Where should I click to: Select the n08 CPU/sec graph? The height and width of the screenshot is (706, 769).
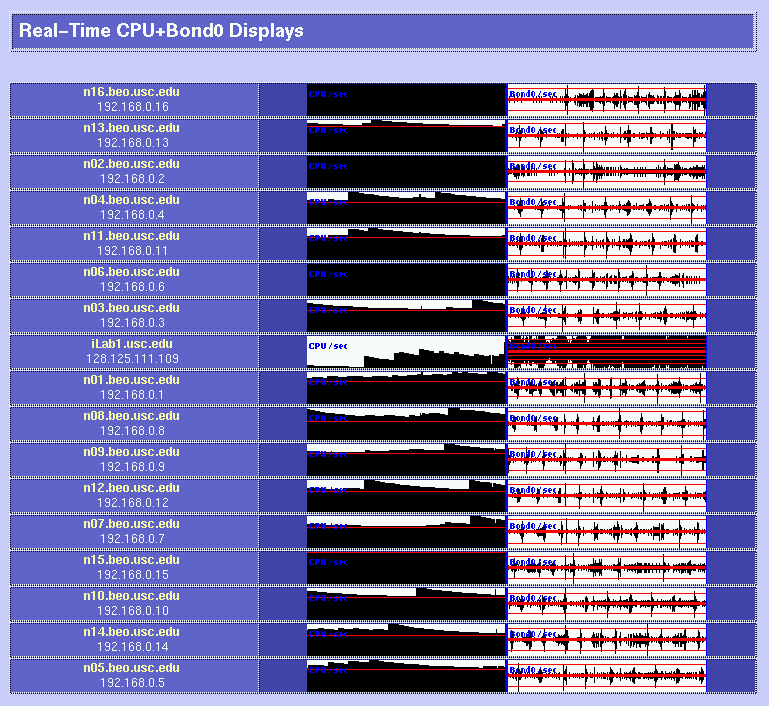[406, 424]
